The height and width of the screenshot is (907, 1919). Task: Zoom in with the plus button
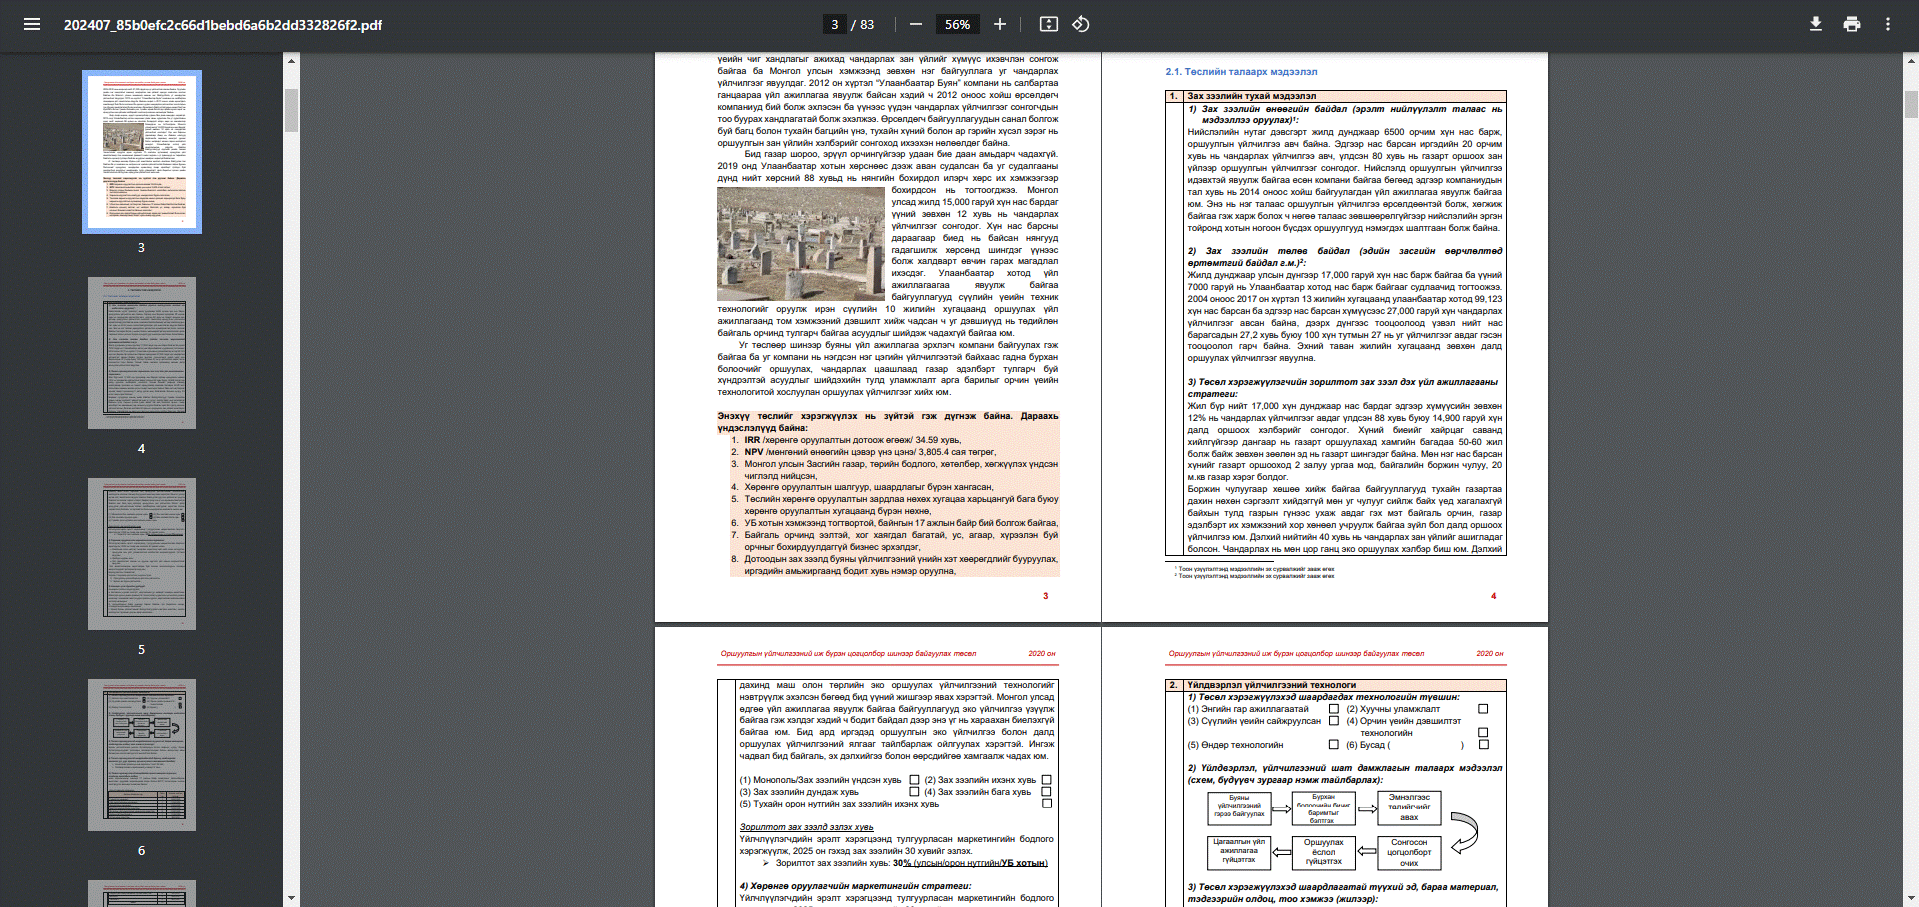click(x=999, y=24)
